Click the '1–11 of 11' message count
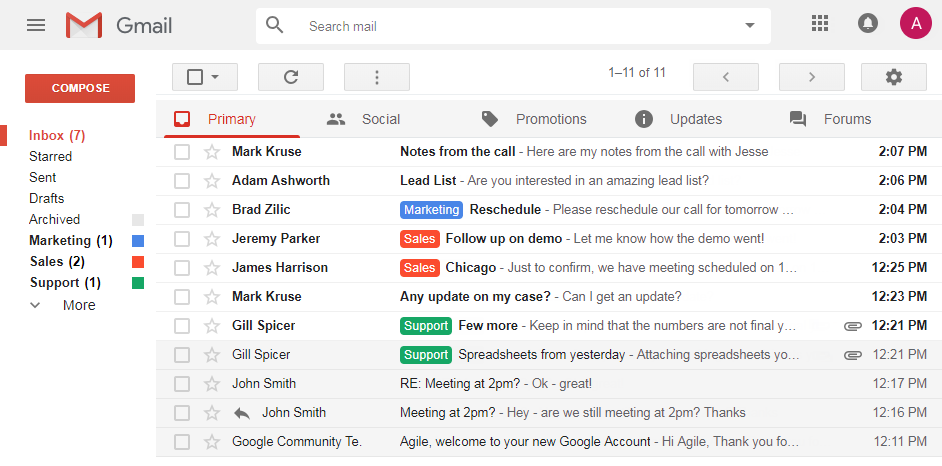Viewport: 942px width, 466px height. pos(637,73)
